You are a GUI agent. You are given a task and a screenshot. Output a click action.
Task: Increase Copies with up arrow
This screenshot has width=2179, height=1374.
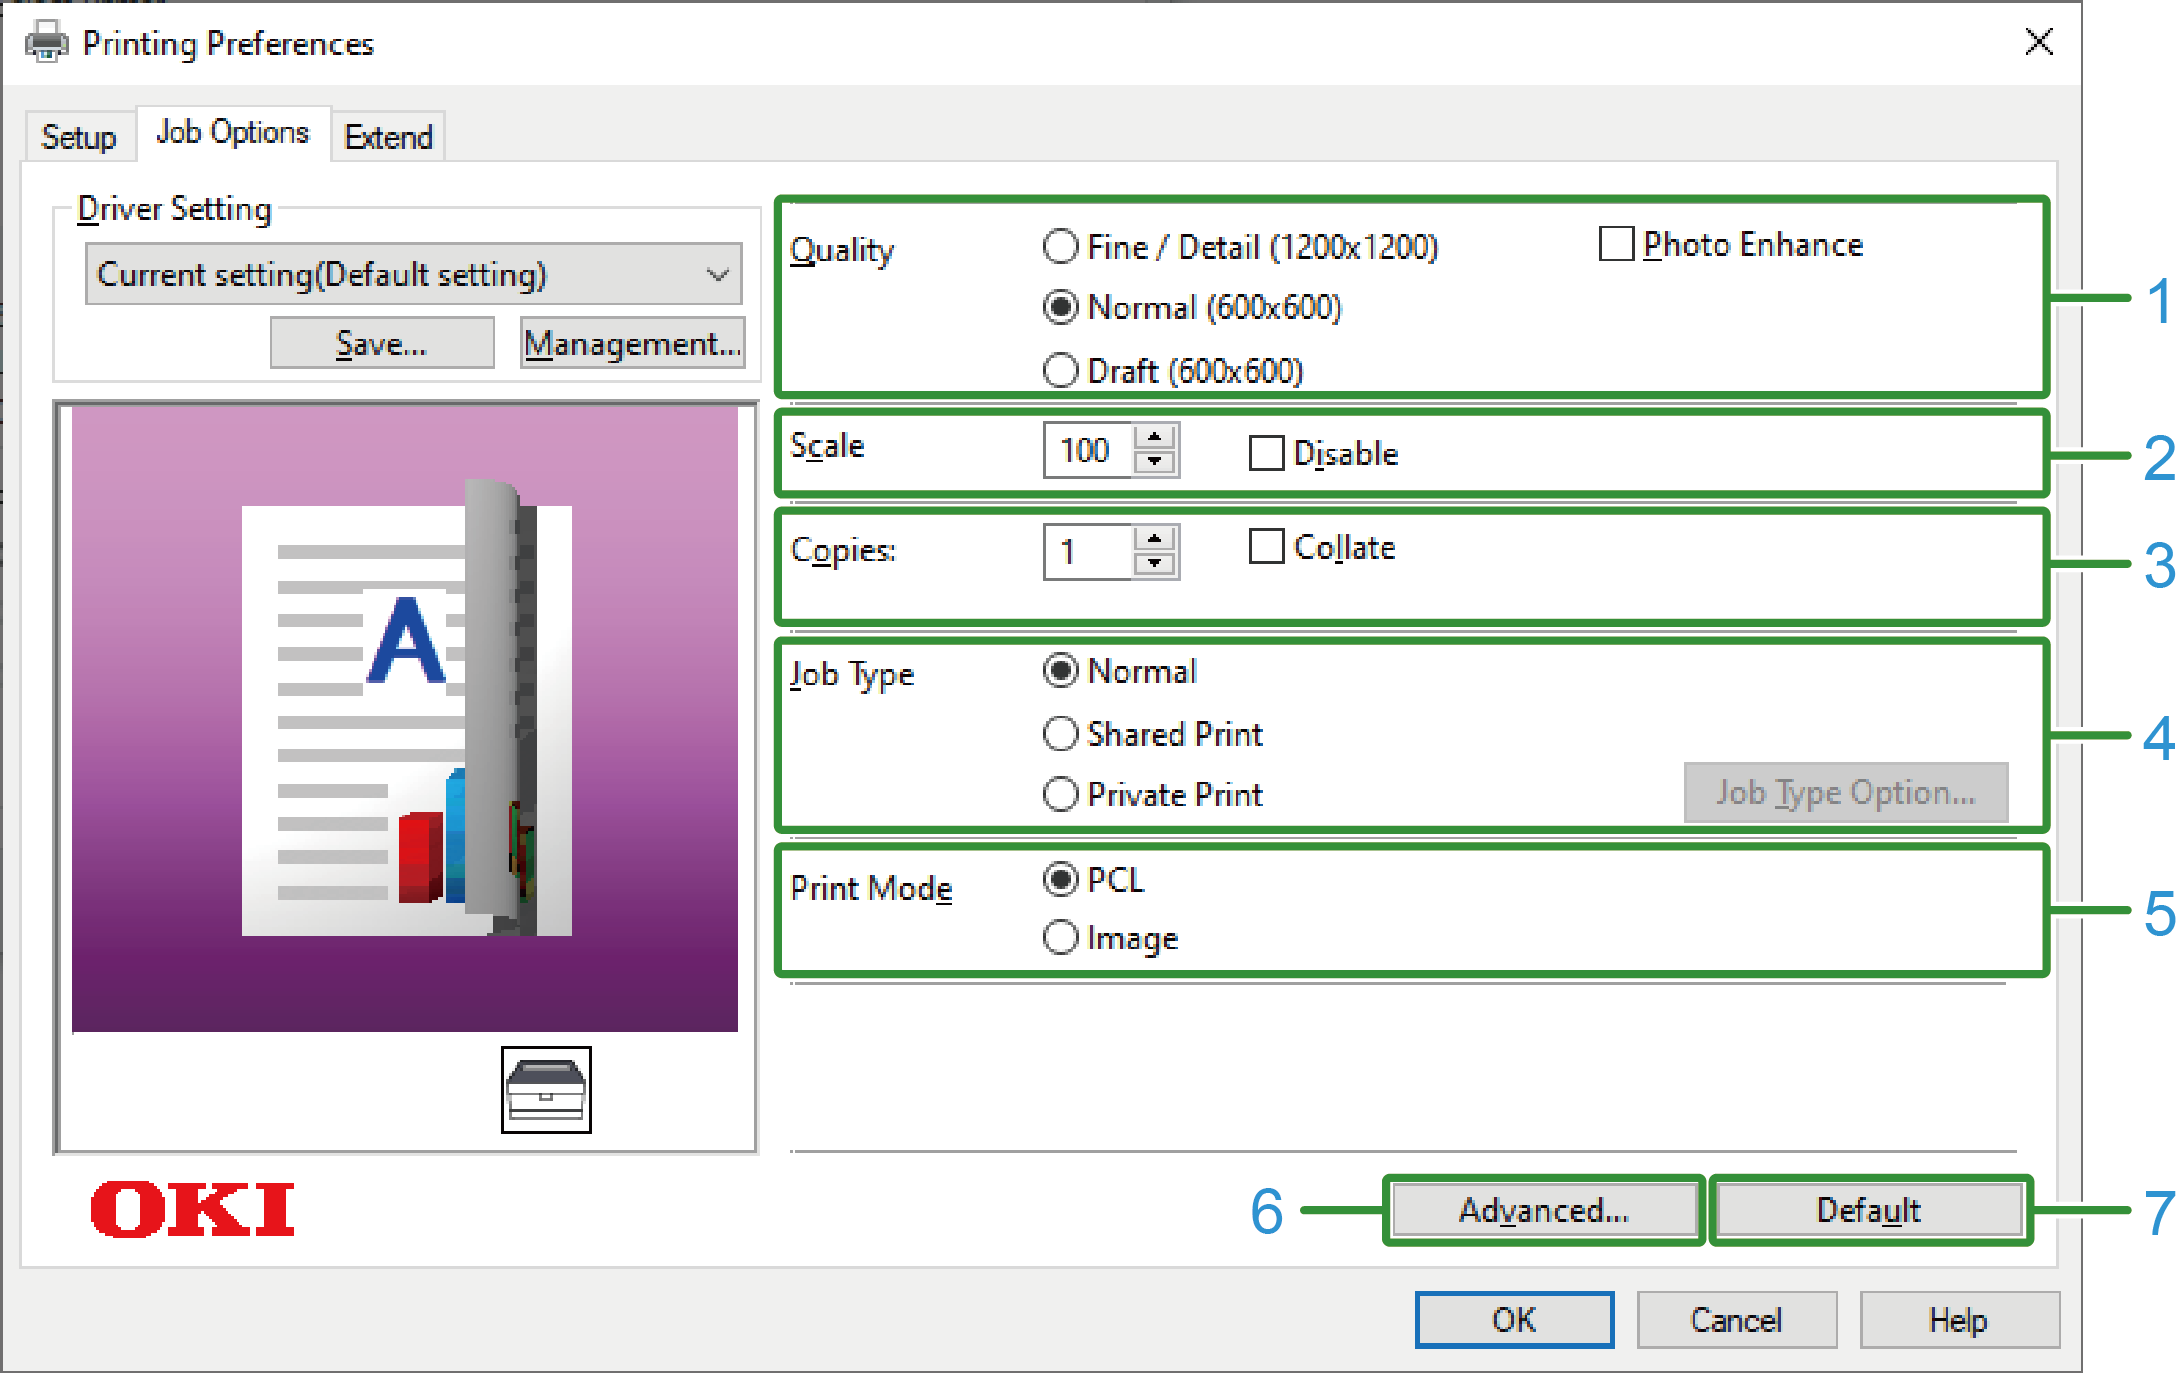(1155, 540)
